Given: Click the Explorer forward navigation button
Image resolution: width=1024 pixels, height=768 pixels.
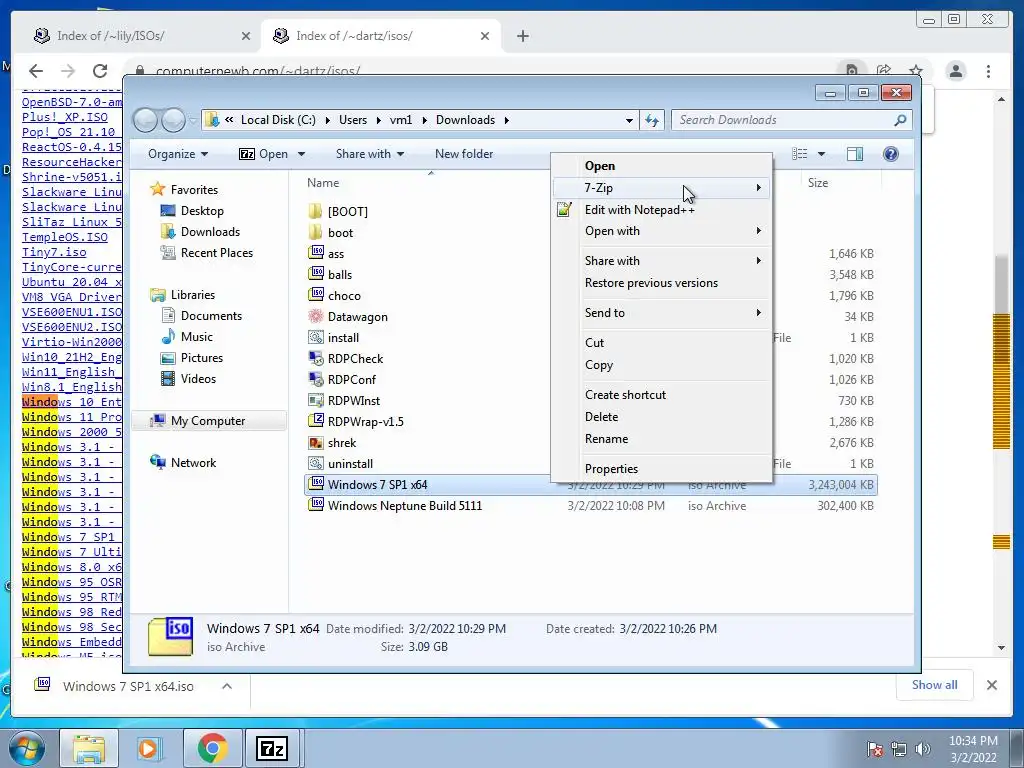Looking at the screenshot, I should [x=173, y=120].
